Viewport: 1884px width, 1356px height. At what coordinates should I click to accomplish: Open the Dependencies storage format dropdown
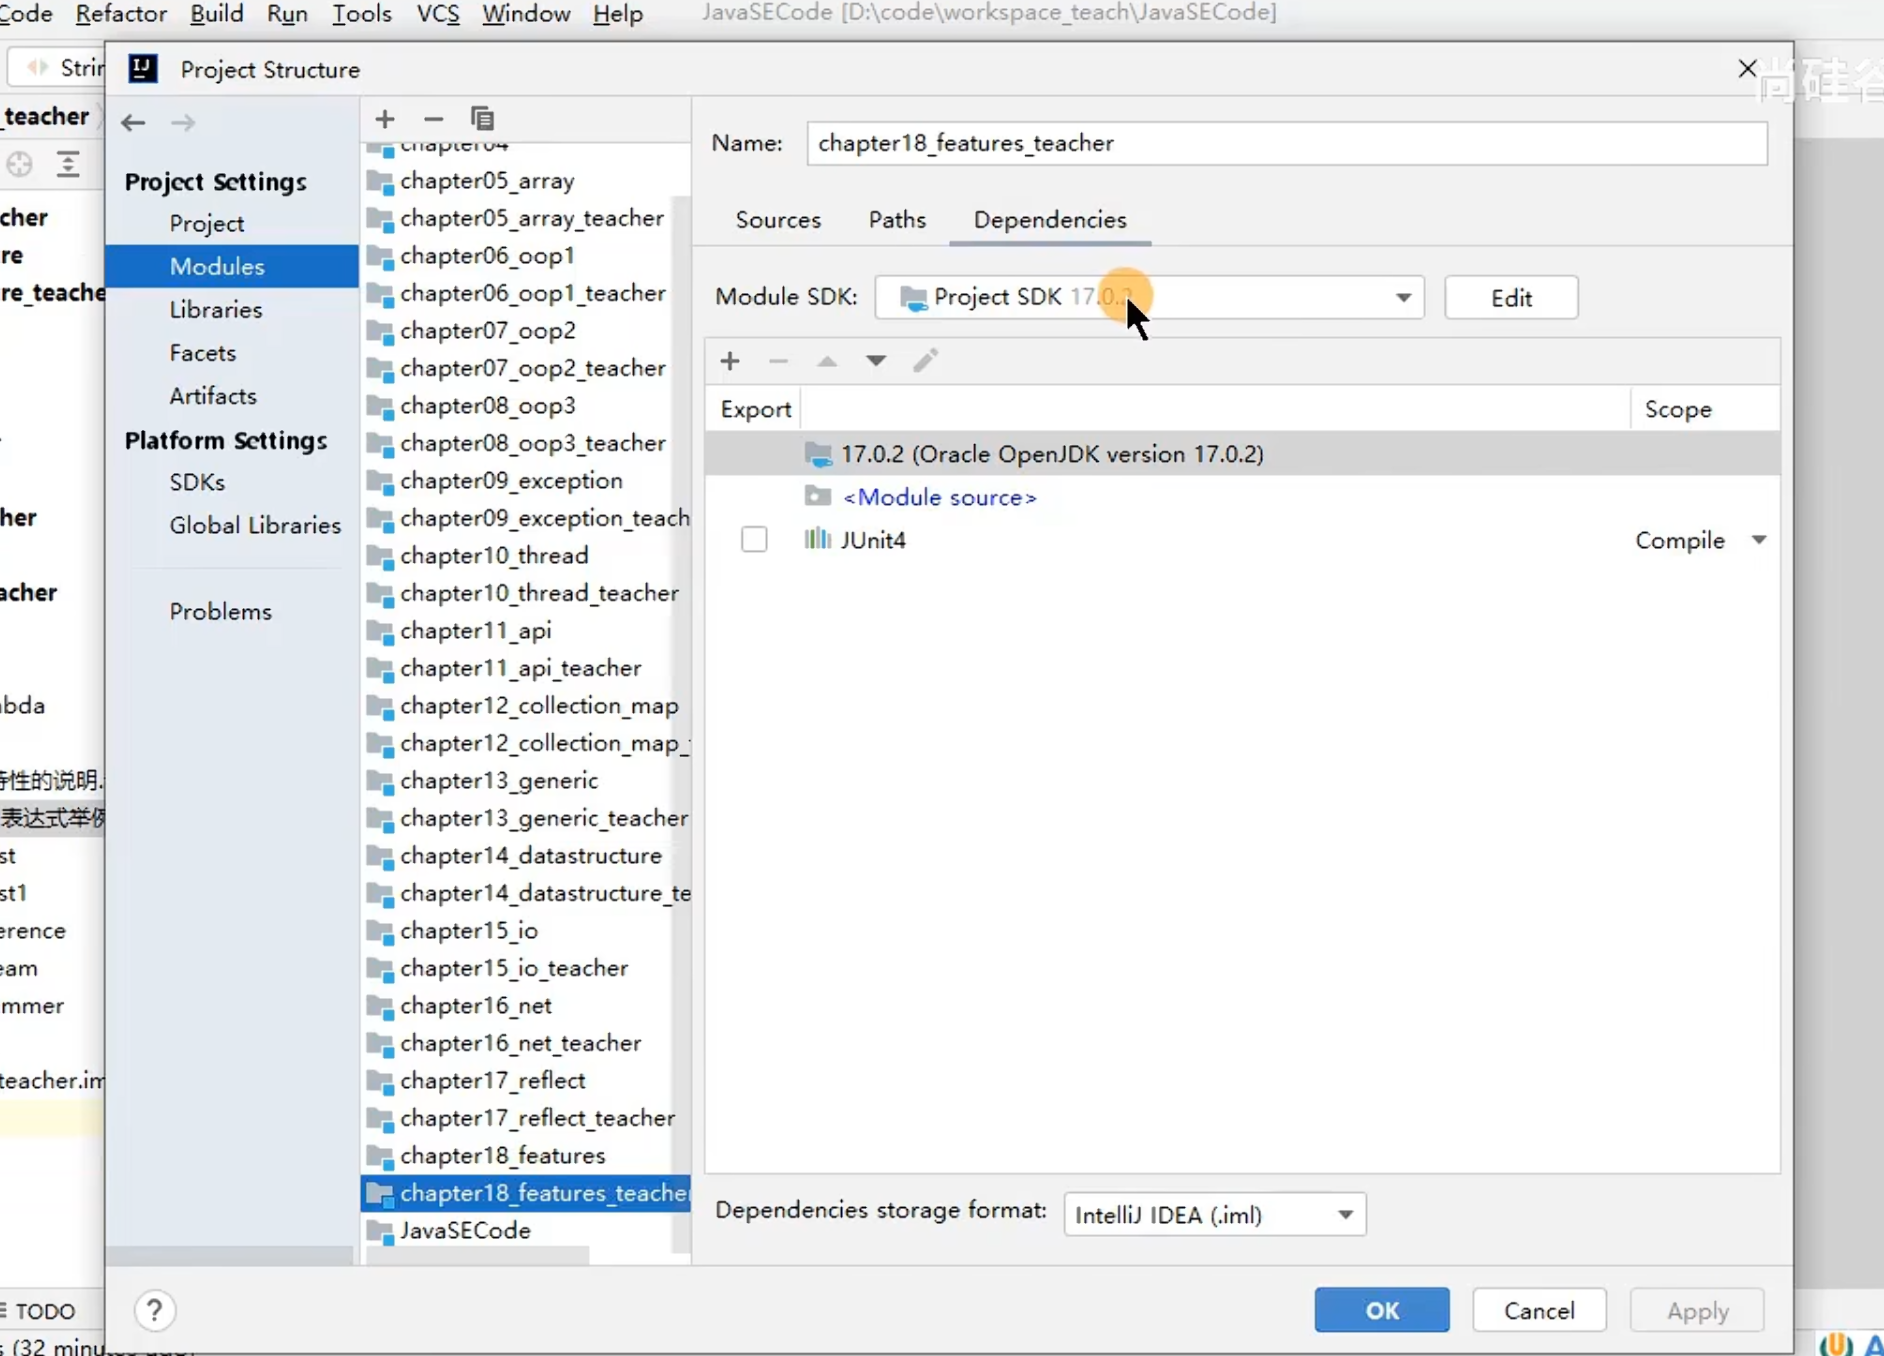(x=1215, y=1214)
